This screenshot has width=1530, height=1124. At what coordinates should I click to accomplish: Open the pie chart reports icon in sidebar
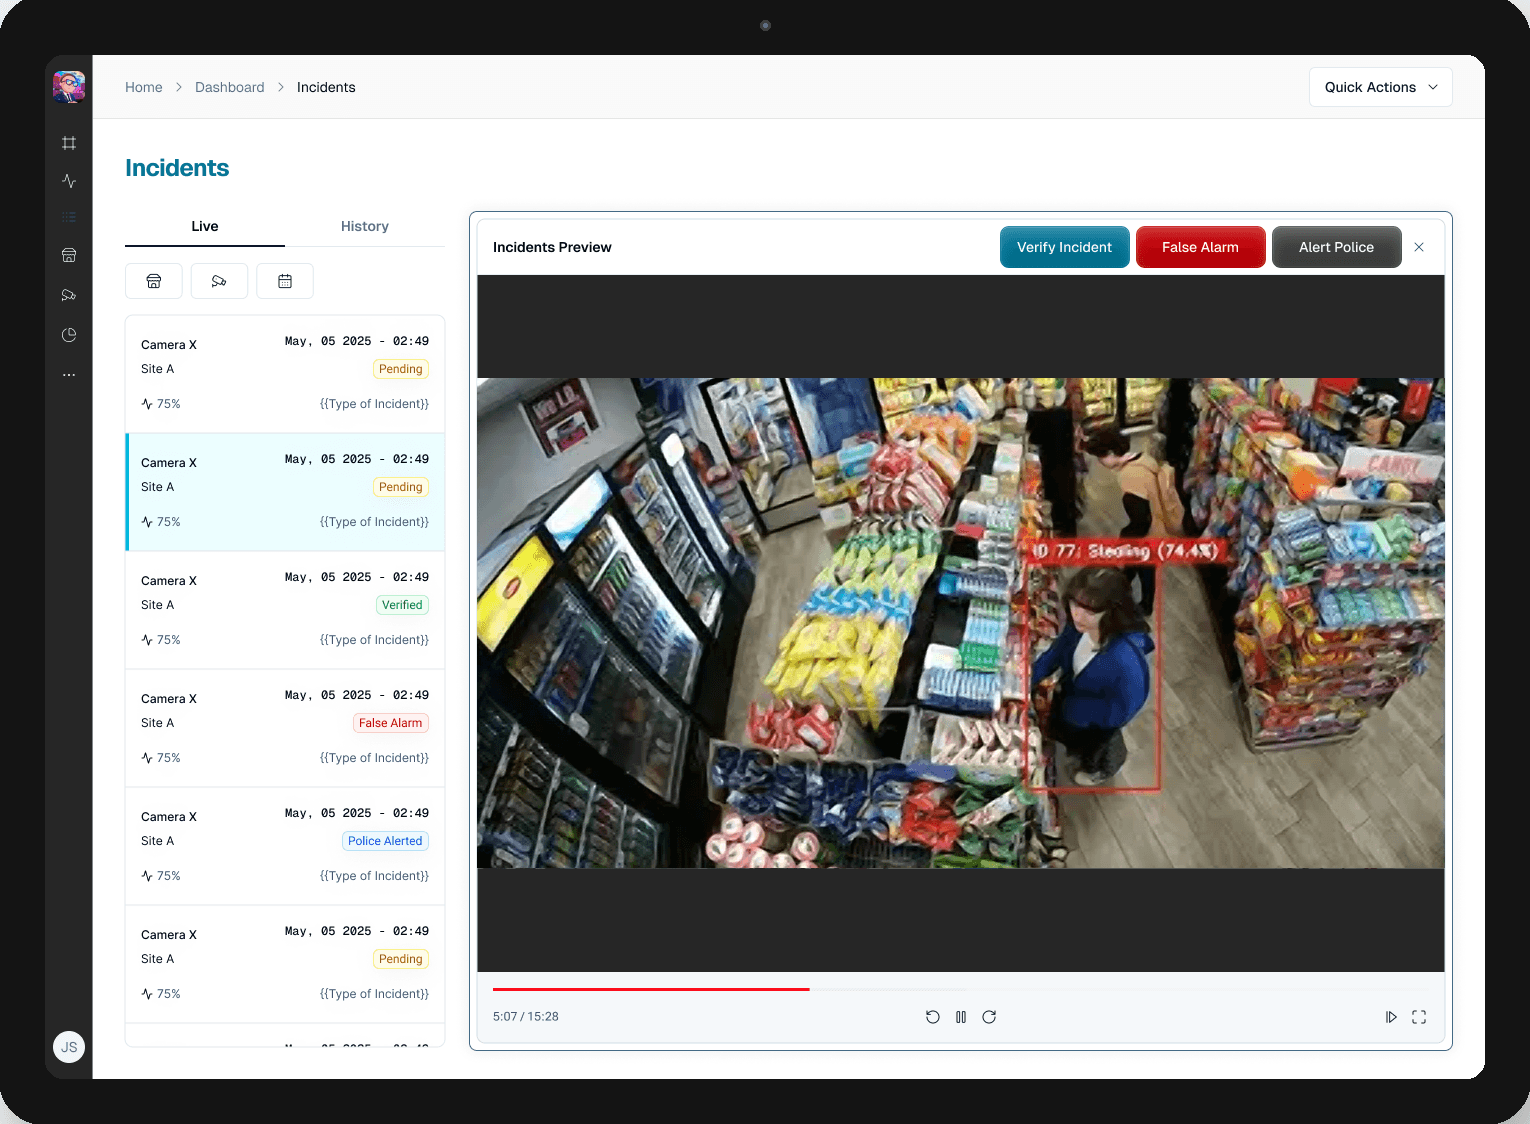(69, 335)
